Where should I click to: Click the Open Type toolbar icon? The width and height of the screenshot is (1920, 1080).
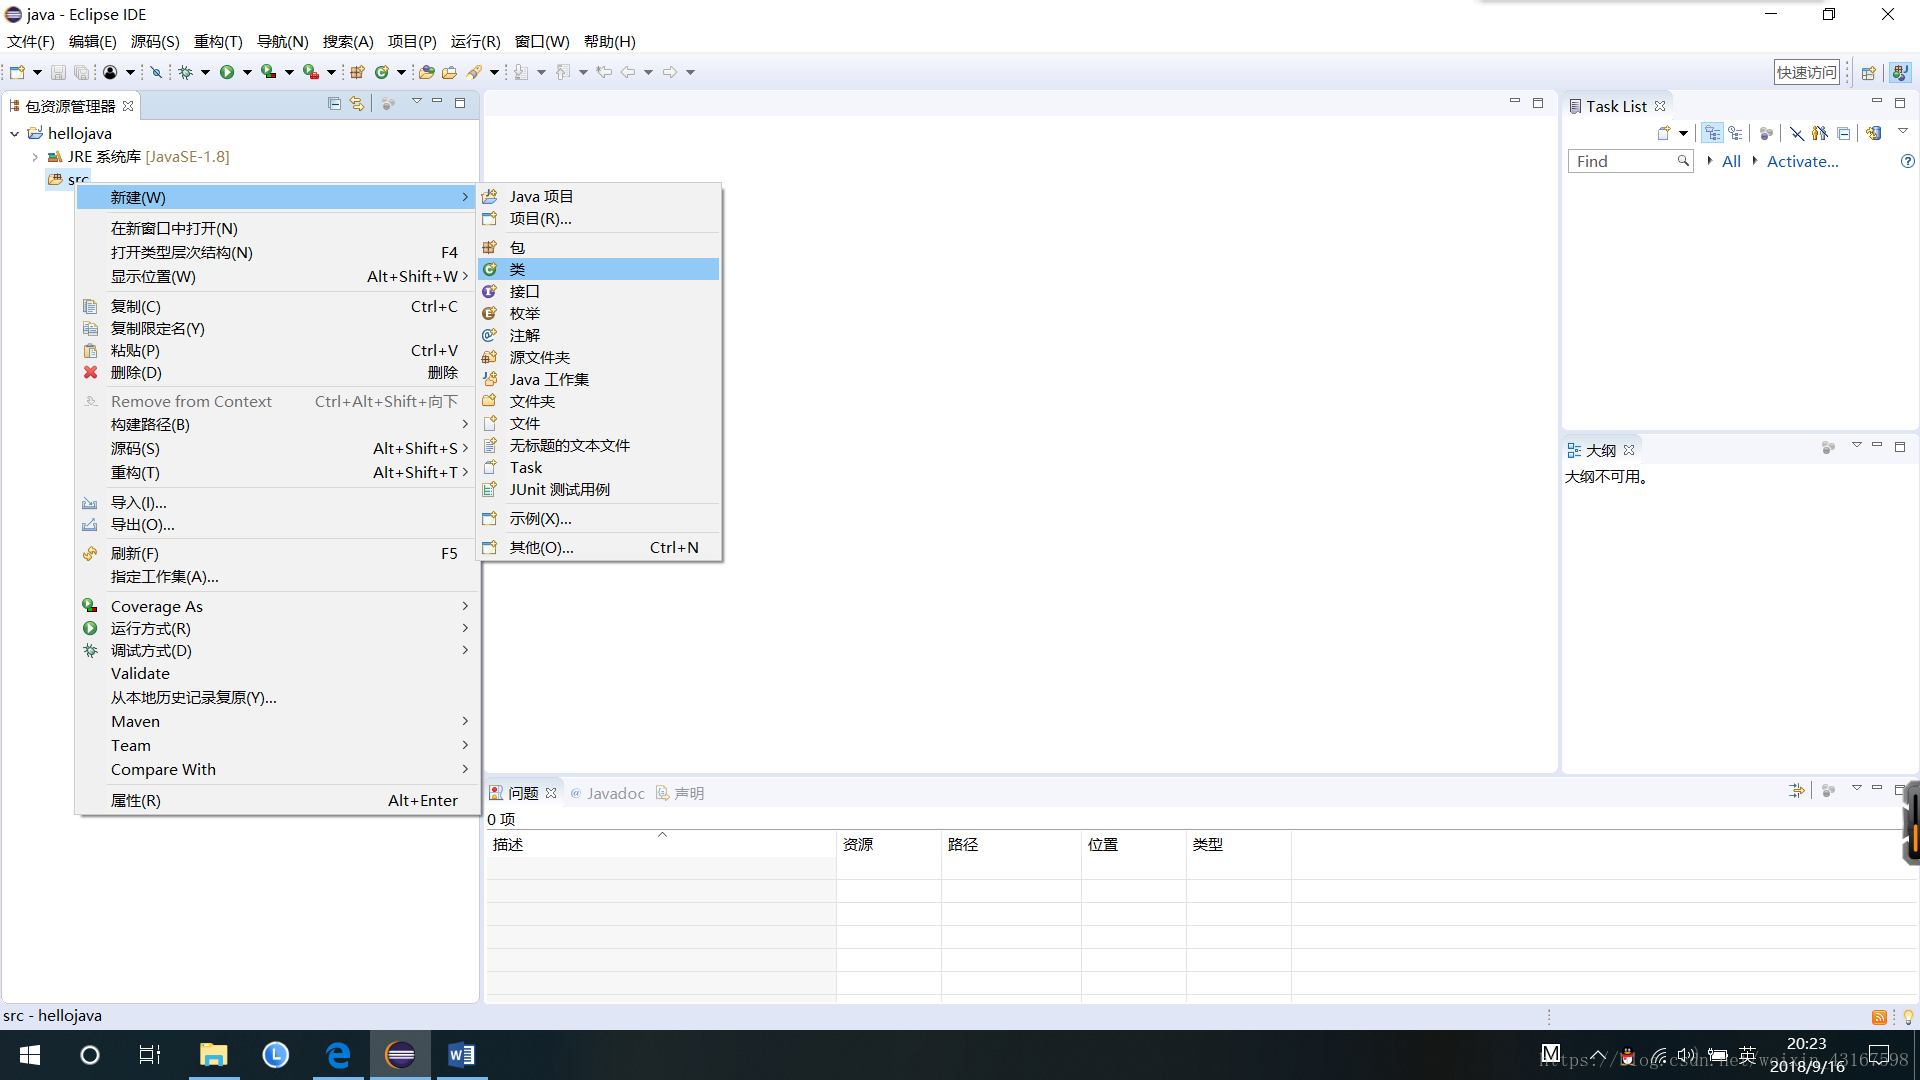point(427,72)
